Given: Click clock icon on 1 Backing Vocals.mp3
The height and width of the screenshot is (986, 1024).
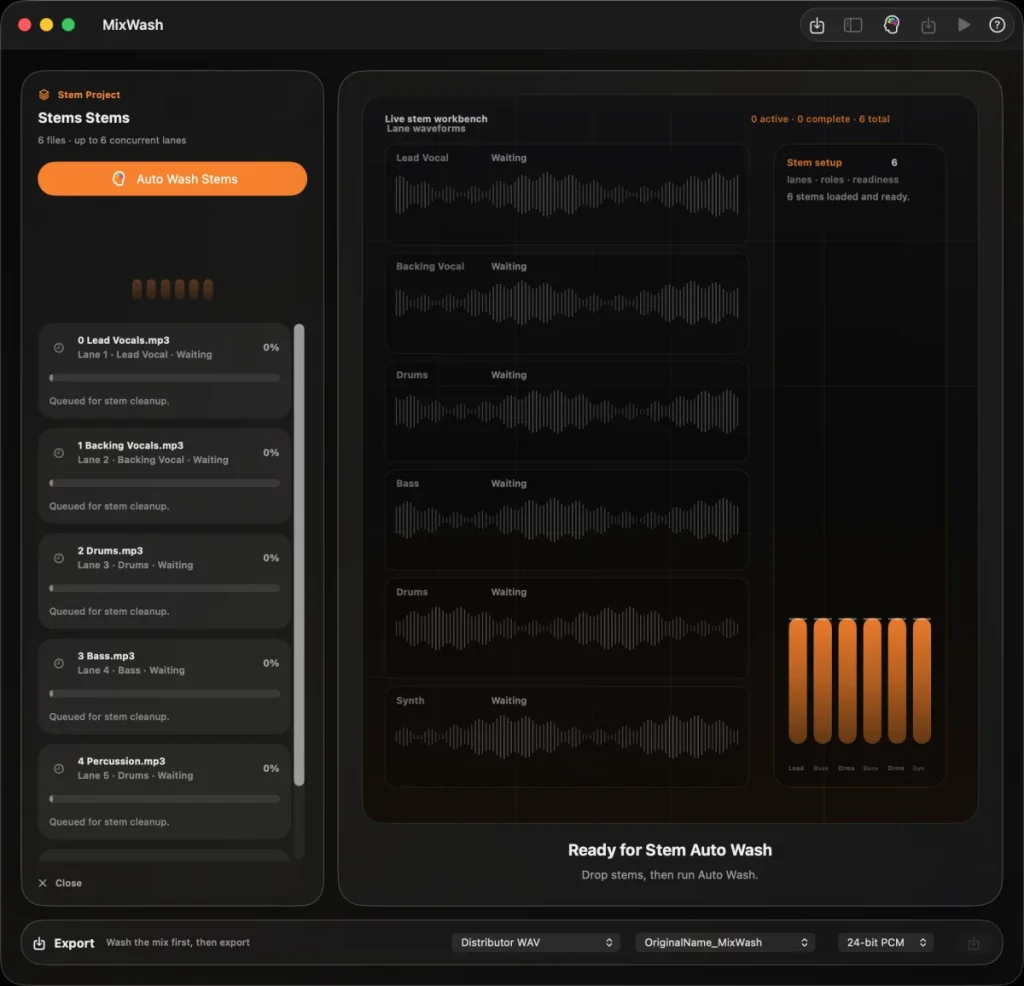Looking at the screenshot, I should pyautogui.click(x=59, y=453).
